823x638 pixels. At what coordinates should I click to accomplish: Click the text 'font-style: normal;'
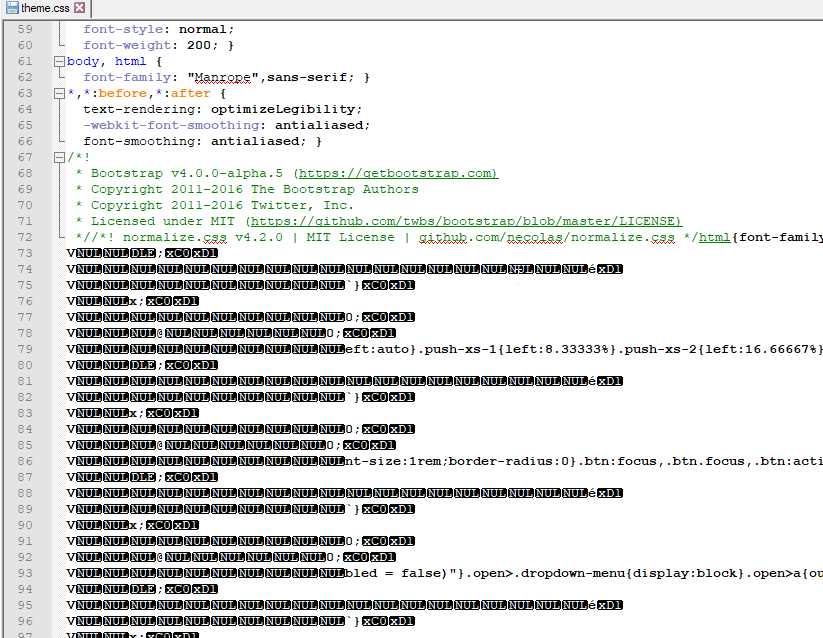click(159, 29)
